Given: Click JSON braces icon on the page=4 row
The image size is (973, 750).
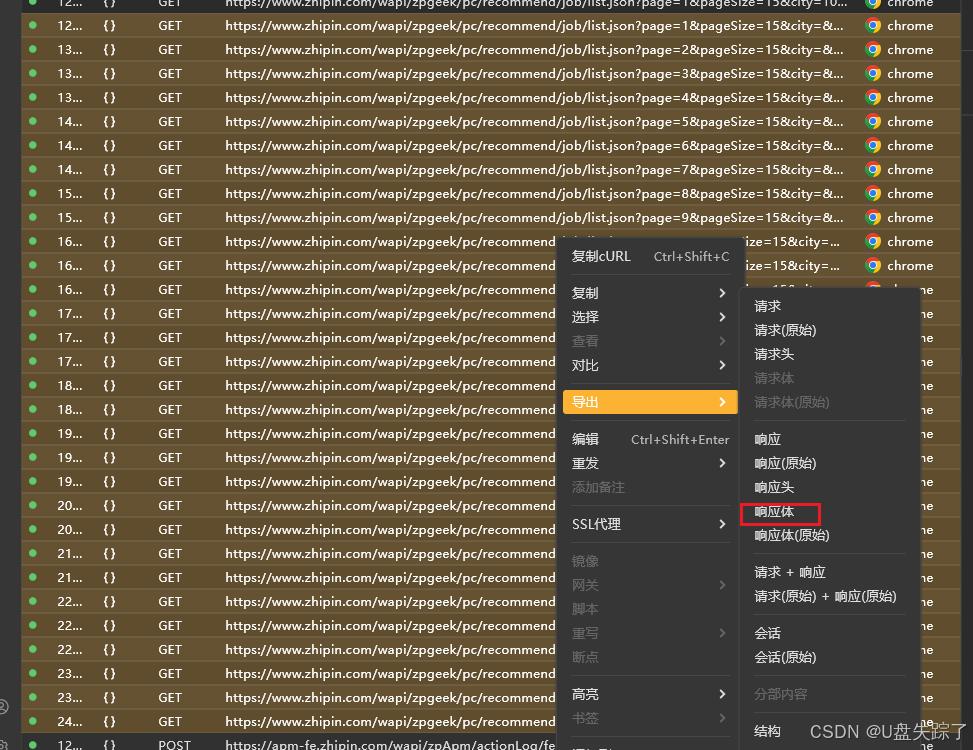Looking at the screenshot, I should click(109, 97).
